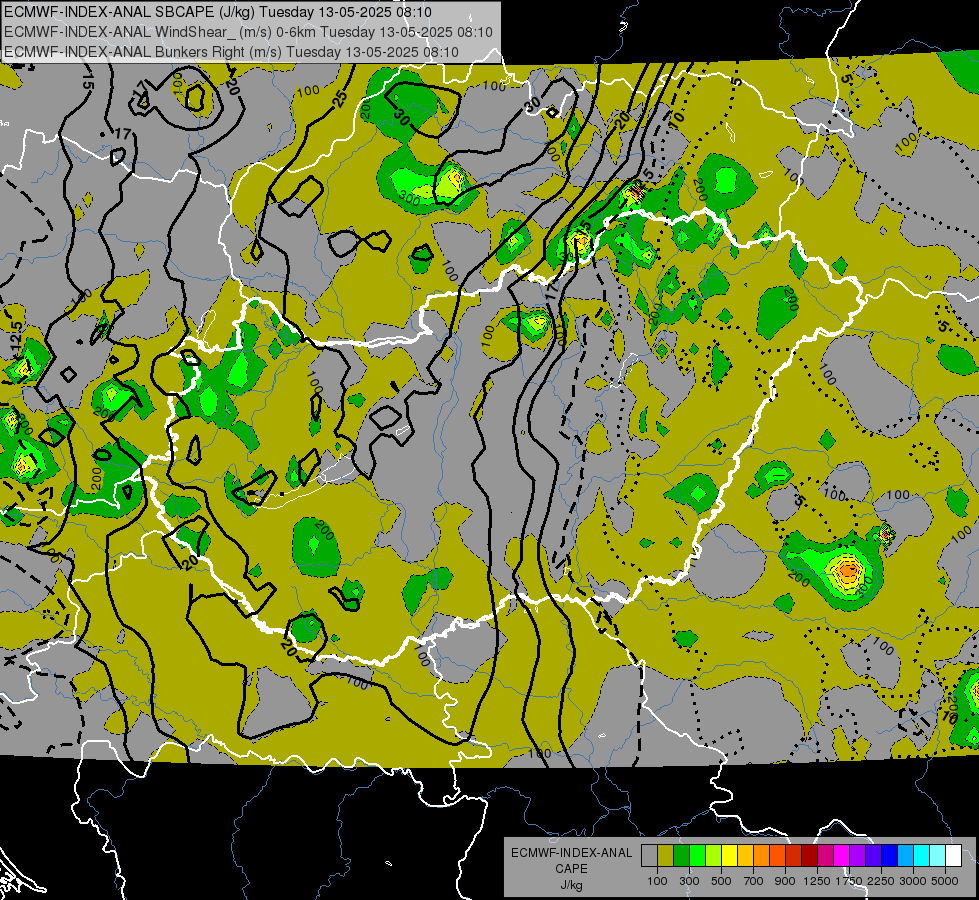Click the gray swatch in CAPE legend
This screenshot has width=979, height=900.
[649, 855]
